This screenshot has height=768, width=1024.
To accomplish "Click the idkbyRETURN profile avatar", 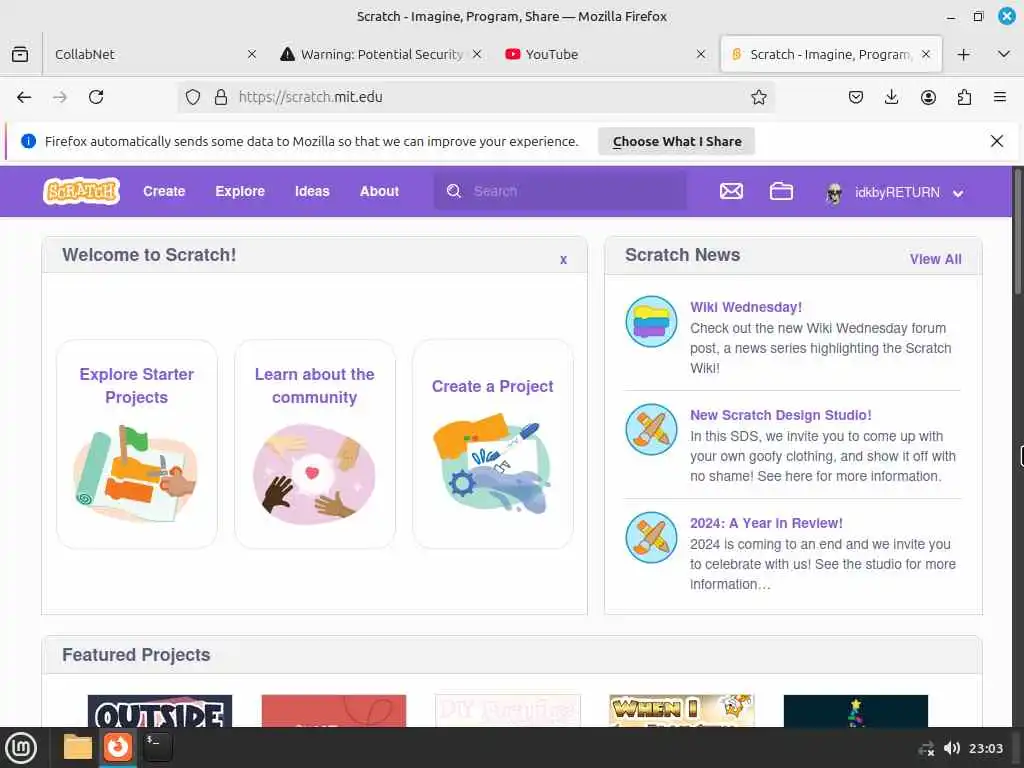I will coord(834,193).
